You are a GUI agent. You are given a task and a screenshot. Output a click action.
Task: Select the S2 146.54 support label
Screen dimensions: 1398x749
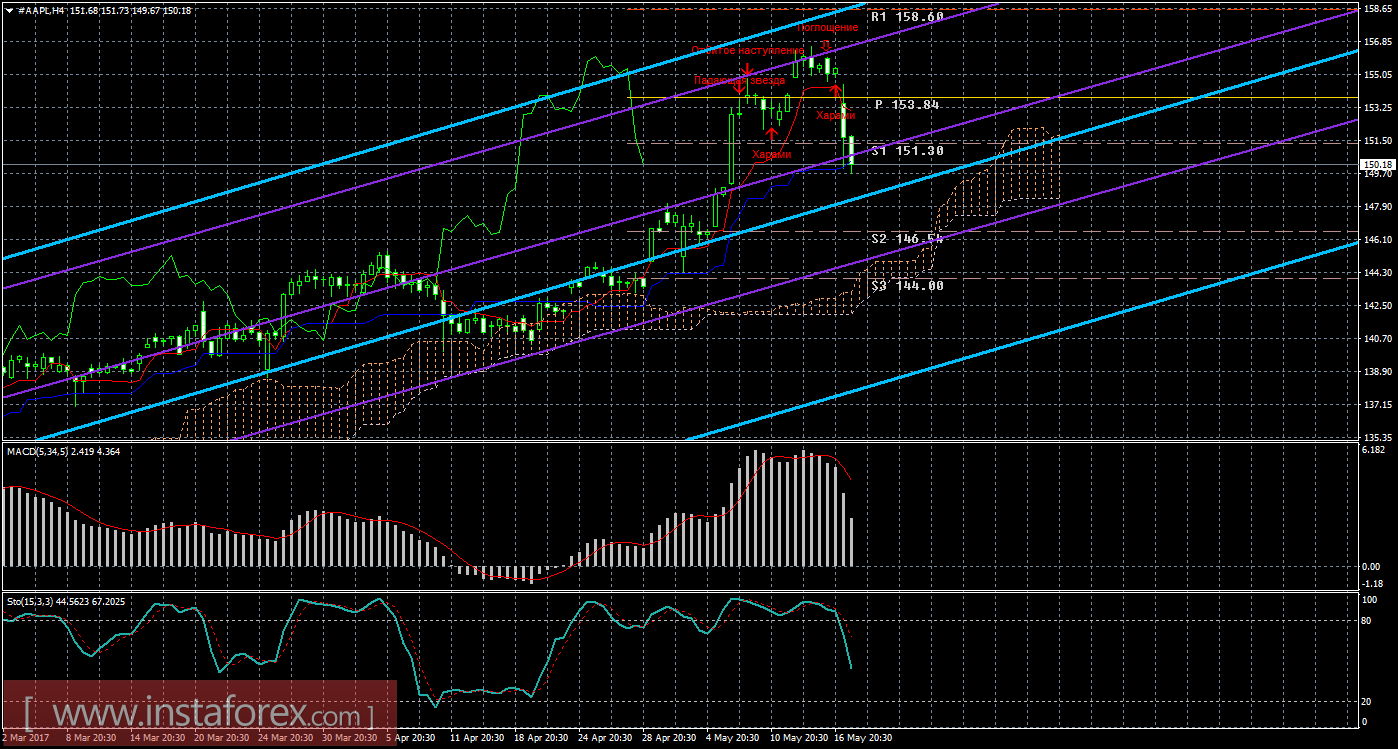pyautogui.click(x=907, y=239)
